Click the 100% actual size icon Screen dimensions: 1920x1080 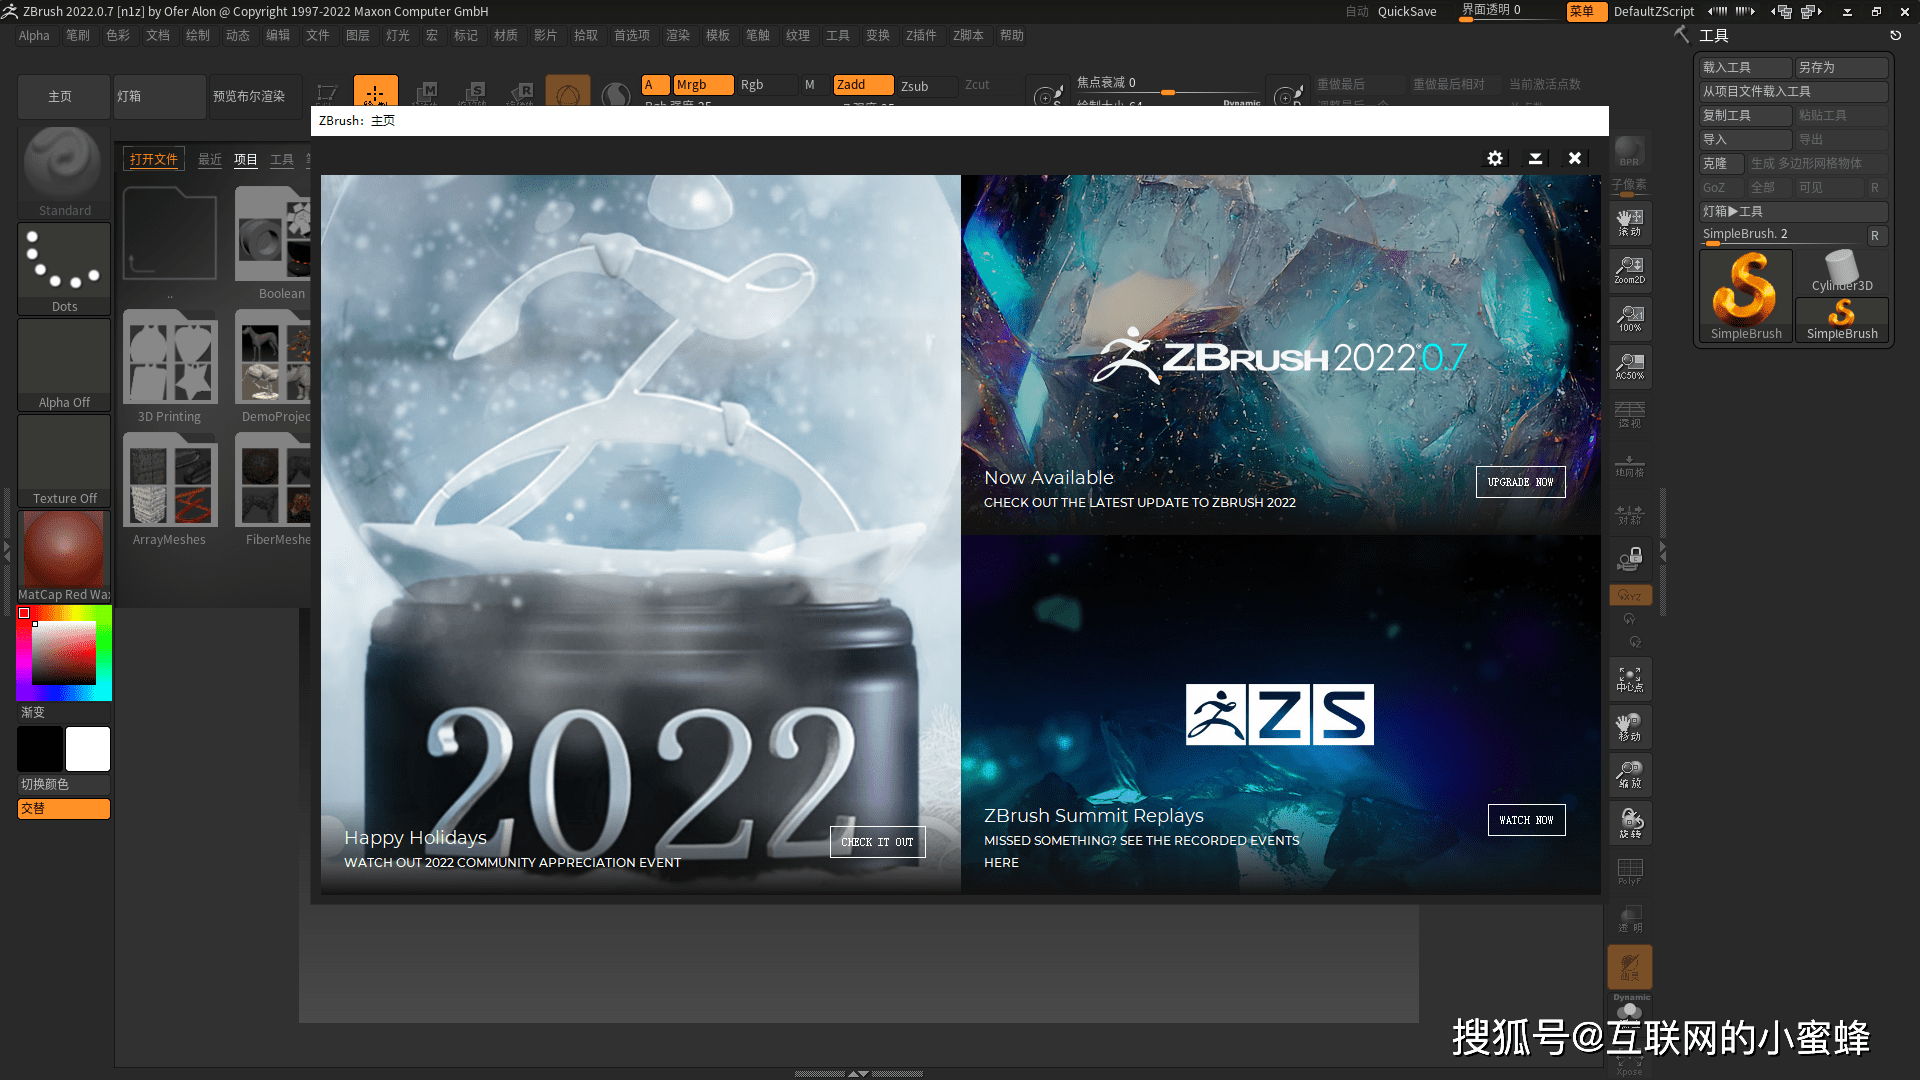tap(1630, 318)
